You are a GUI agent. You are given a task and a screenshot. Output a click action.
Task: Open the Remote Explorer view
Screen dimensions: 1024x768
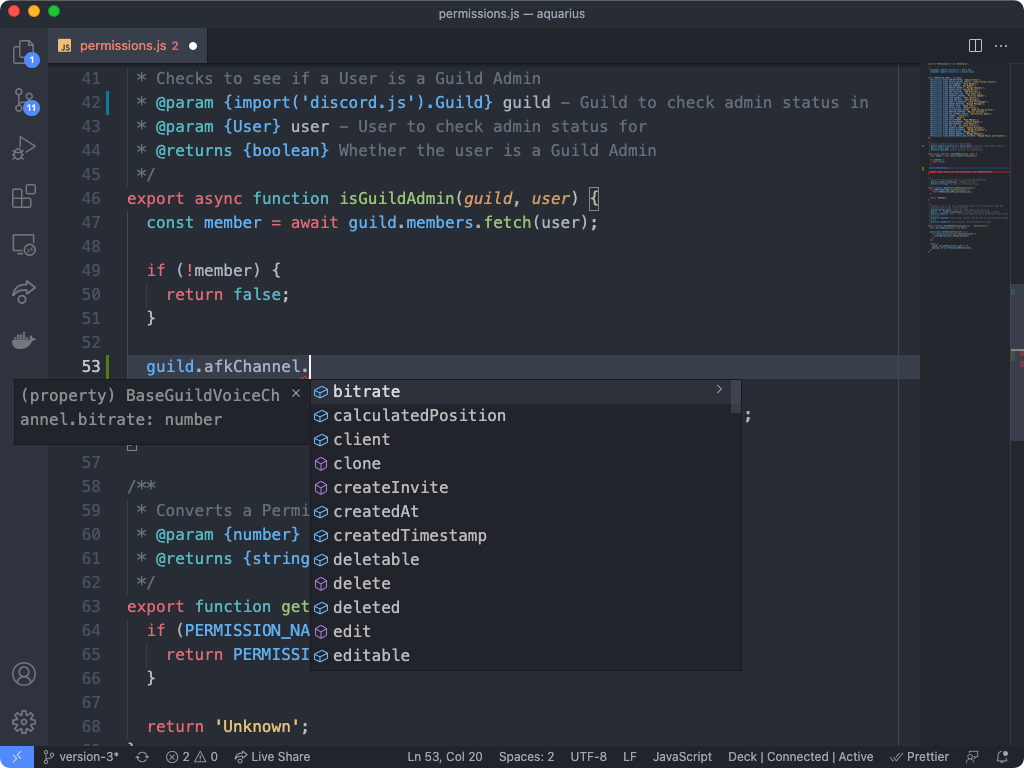click(x=23, y=244)
